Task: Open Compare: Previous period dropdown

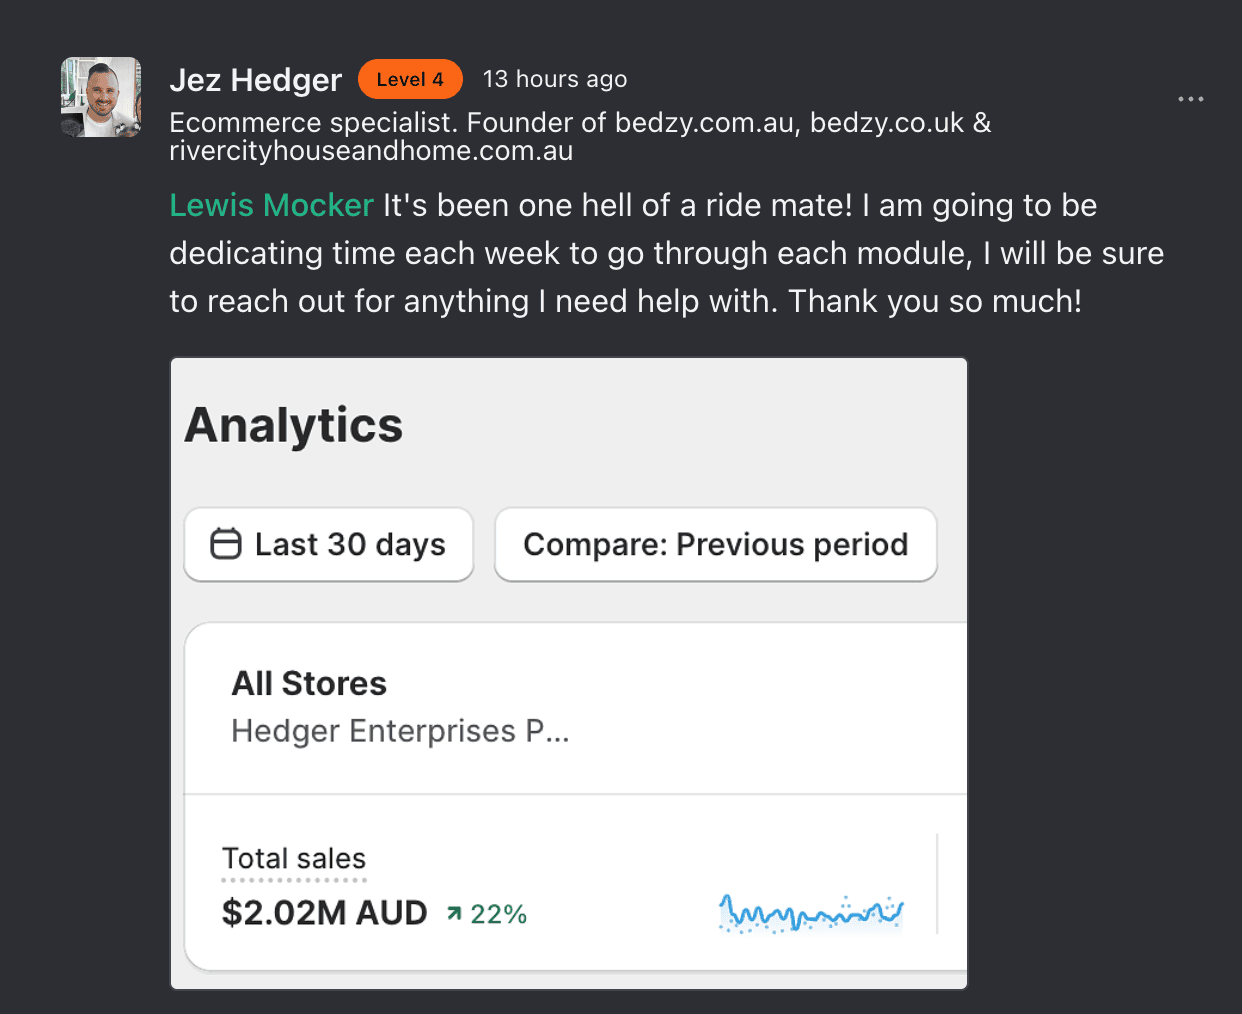Action: tap(716, 544)
